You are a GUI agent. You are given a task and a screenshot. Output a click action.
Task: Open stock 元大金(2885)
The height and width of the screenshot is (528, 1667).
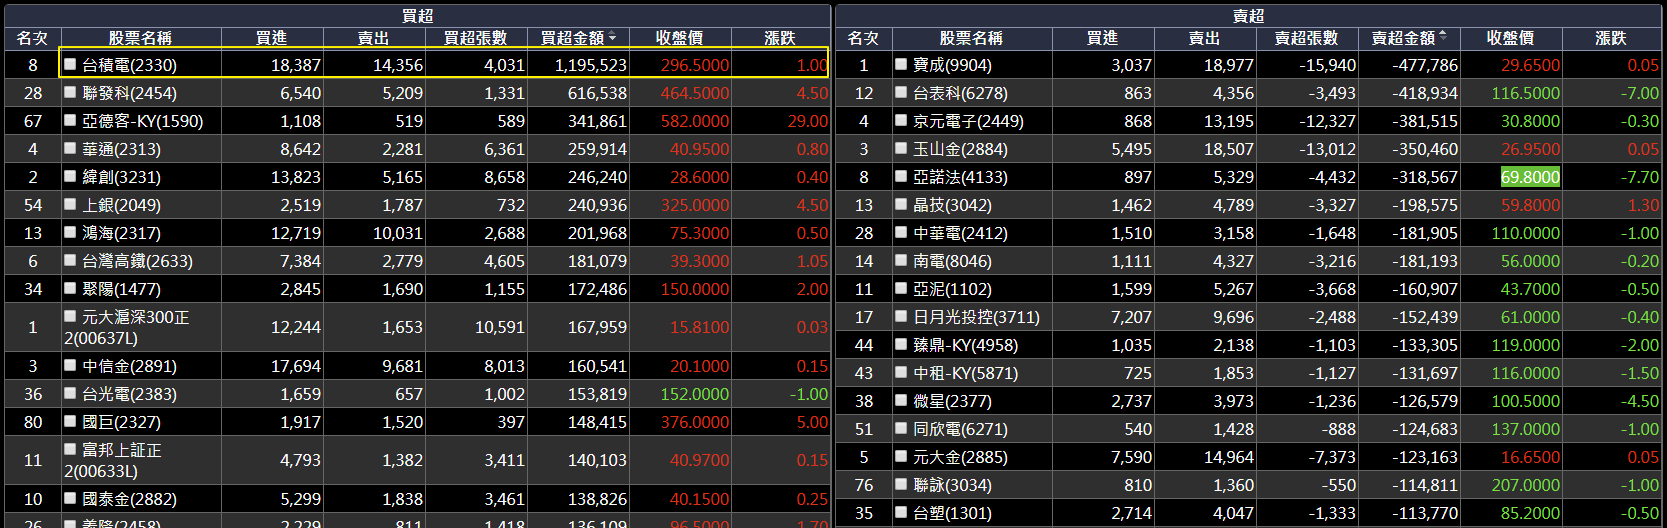tap(960, 457)
